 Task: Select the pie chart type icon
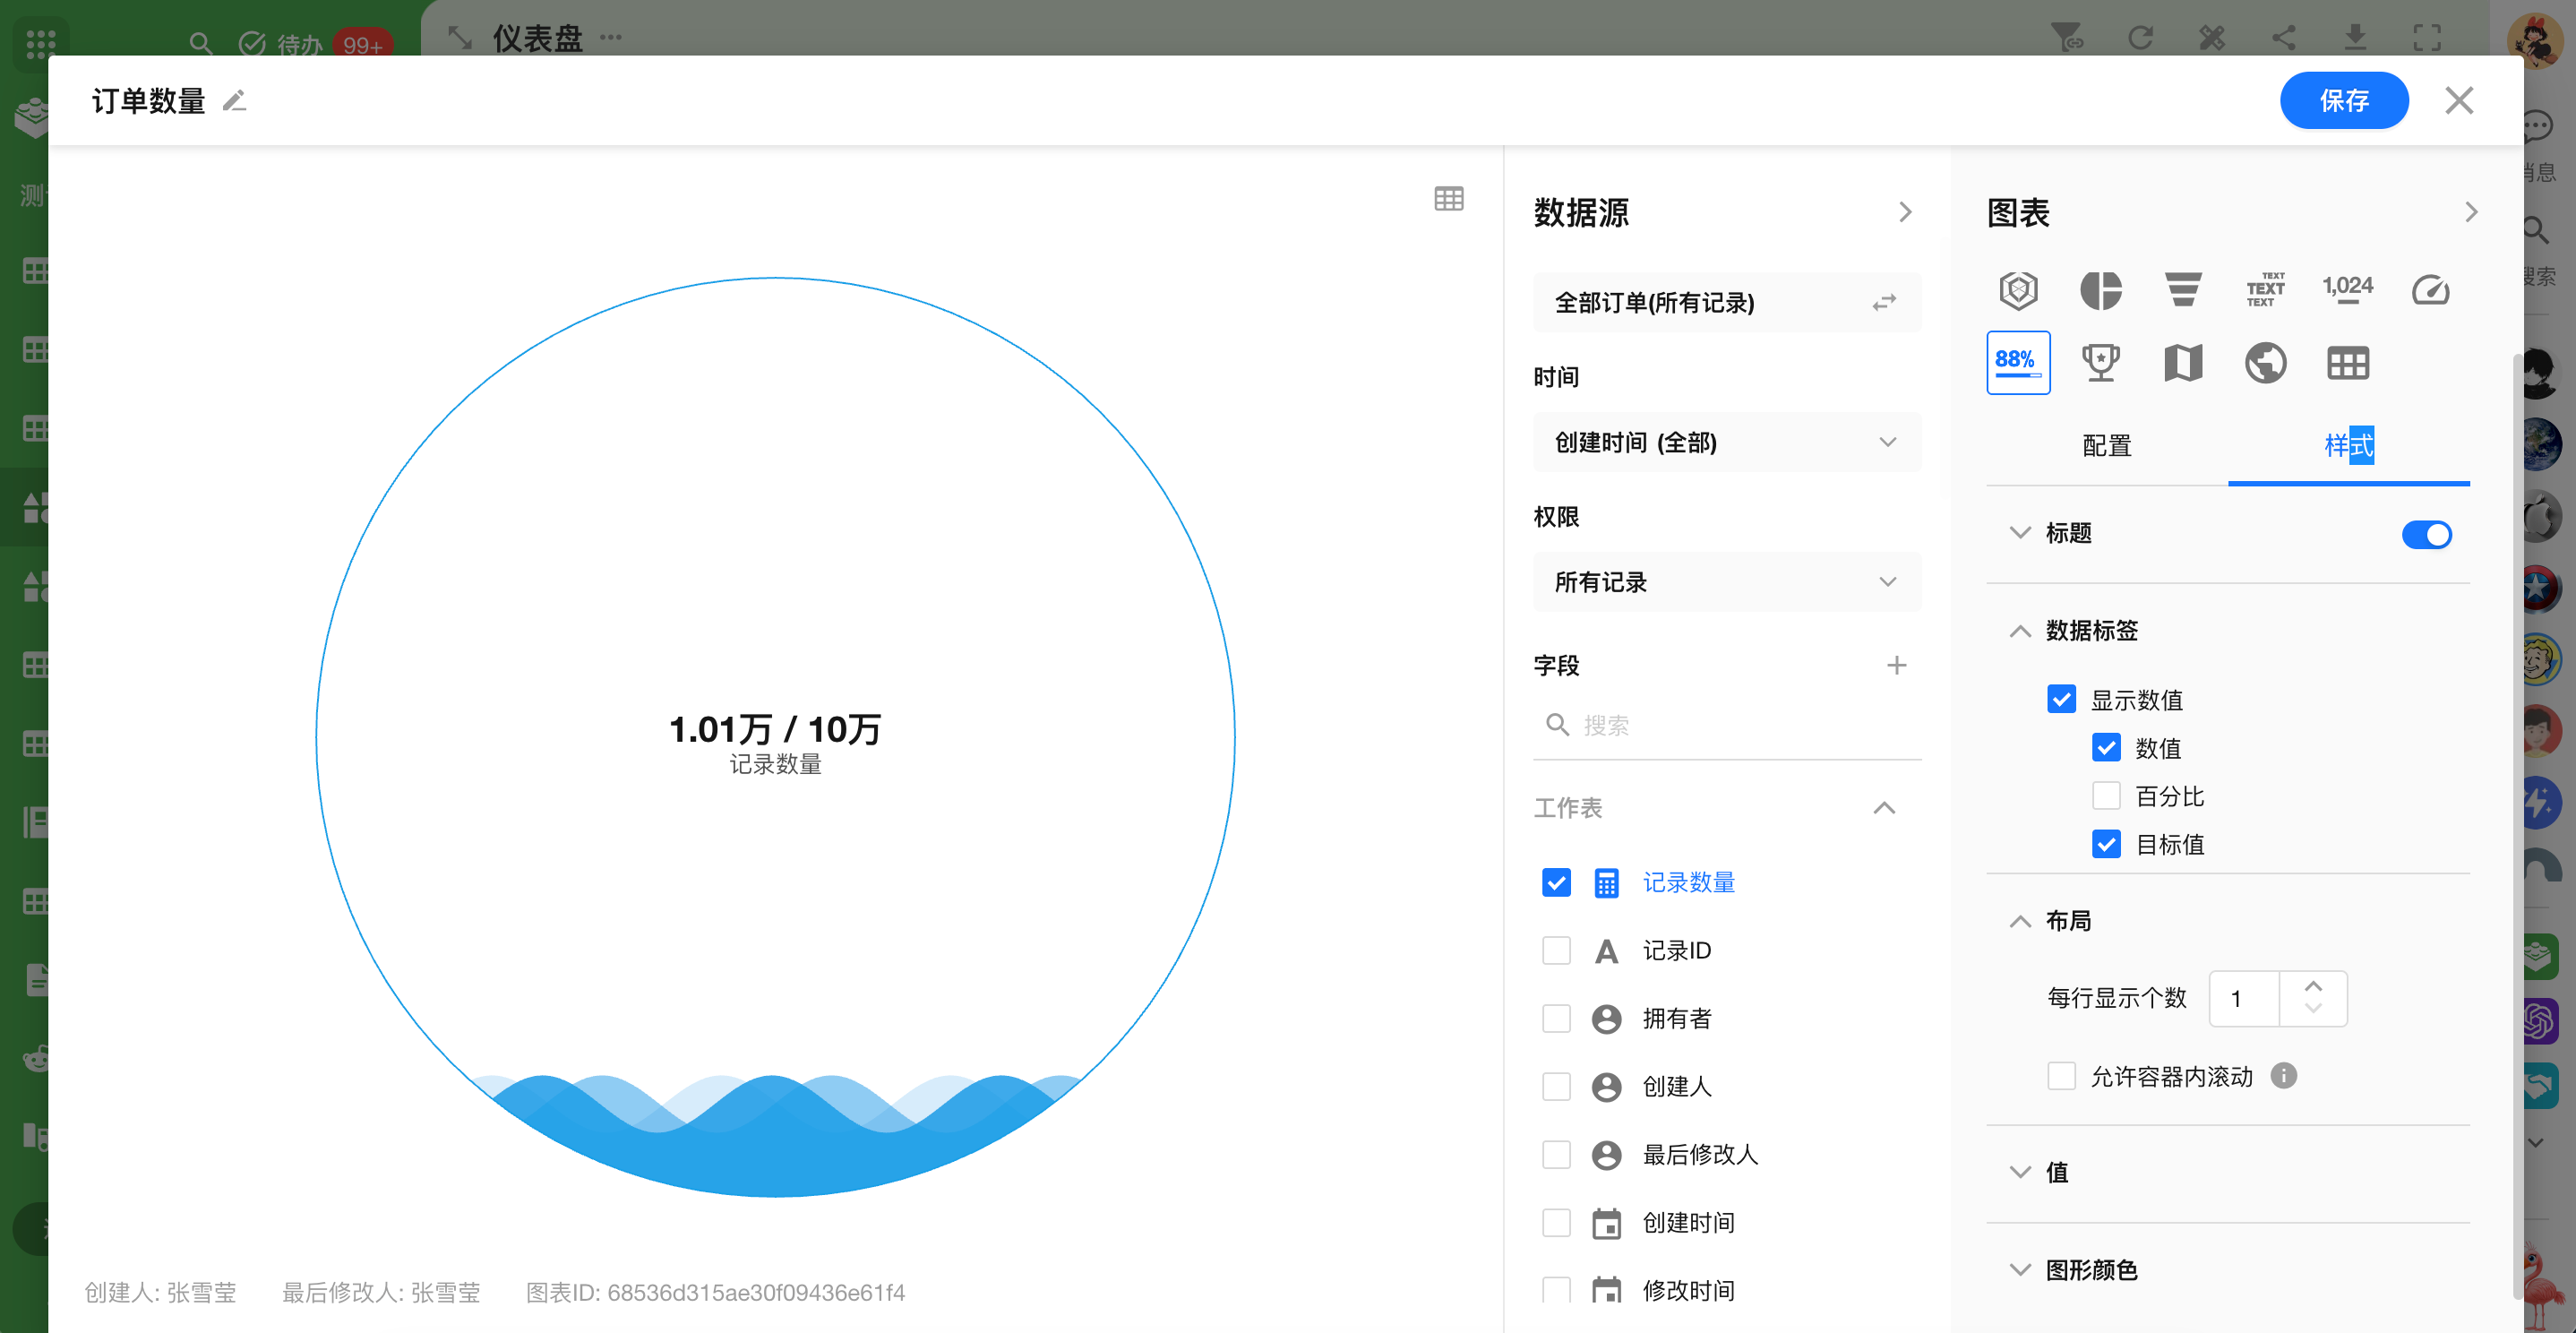2100,290
